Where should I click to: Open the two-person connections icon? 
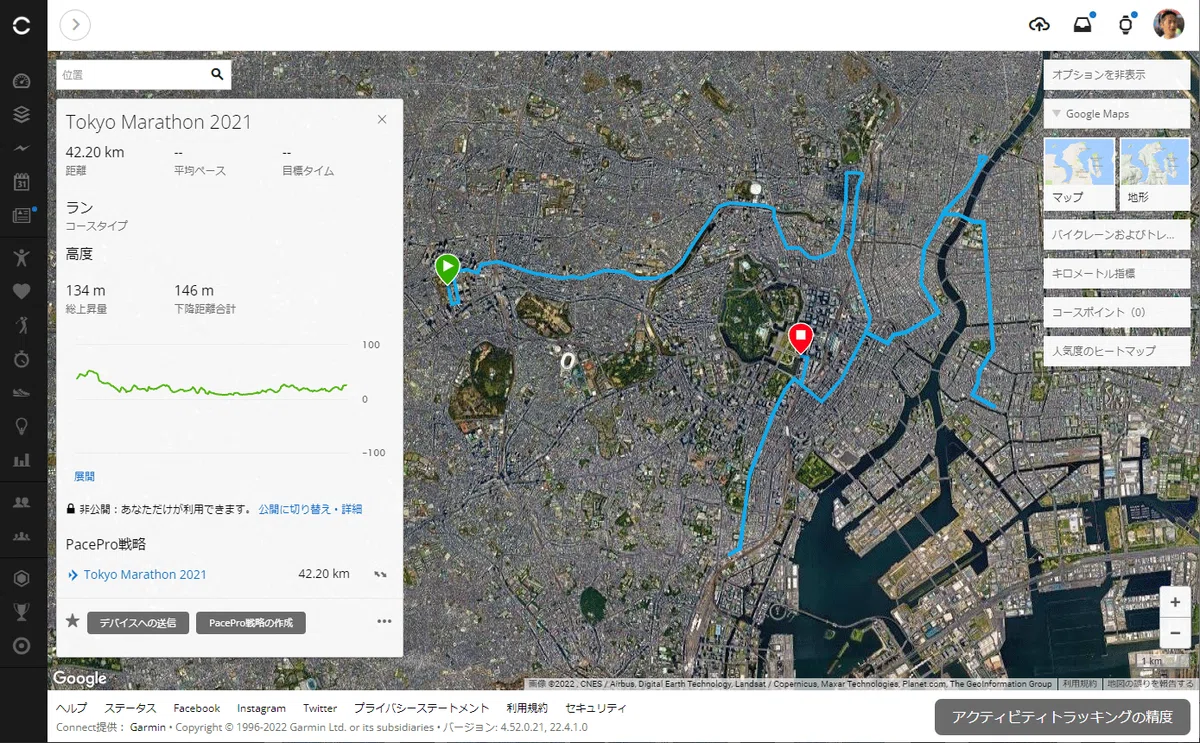pyautogui.click(x=21, y=502)
